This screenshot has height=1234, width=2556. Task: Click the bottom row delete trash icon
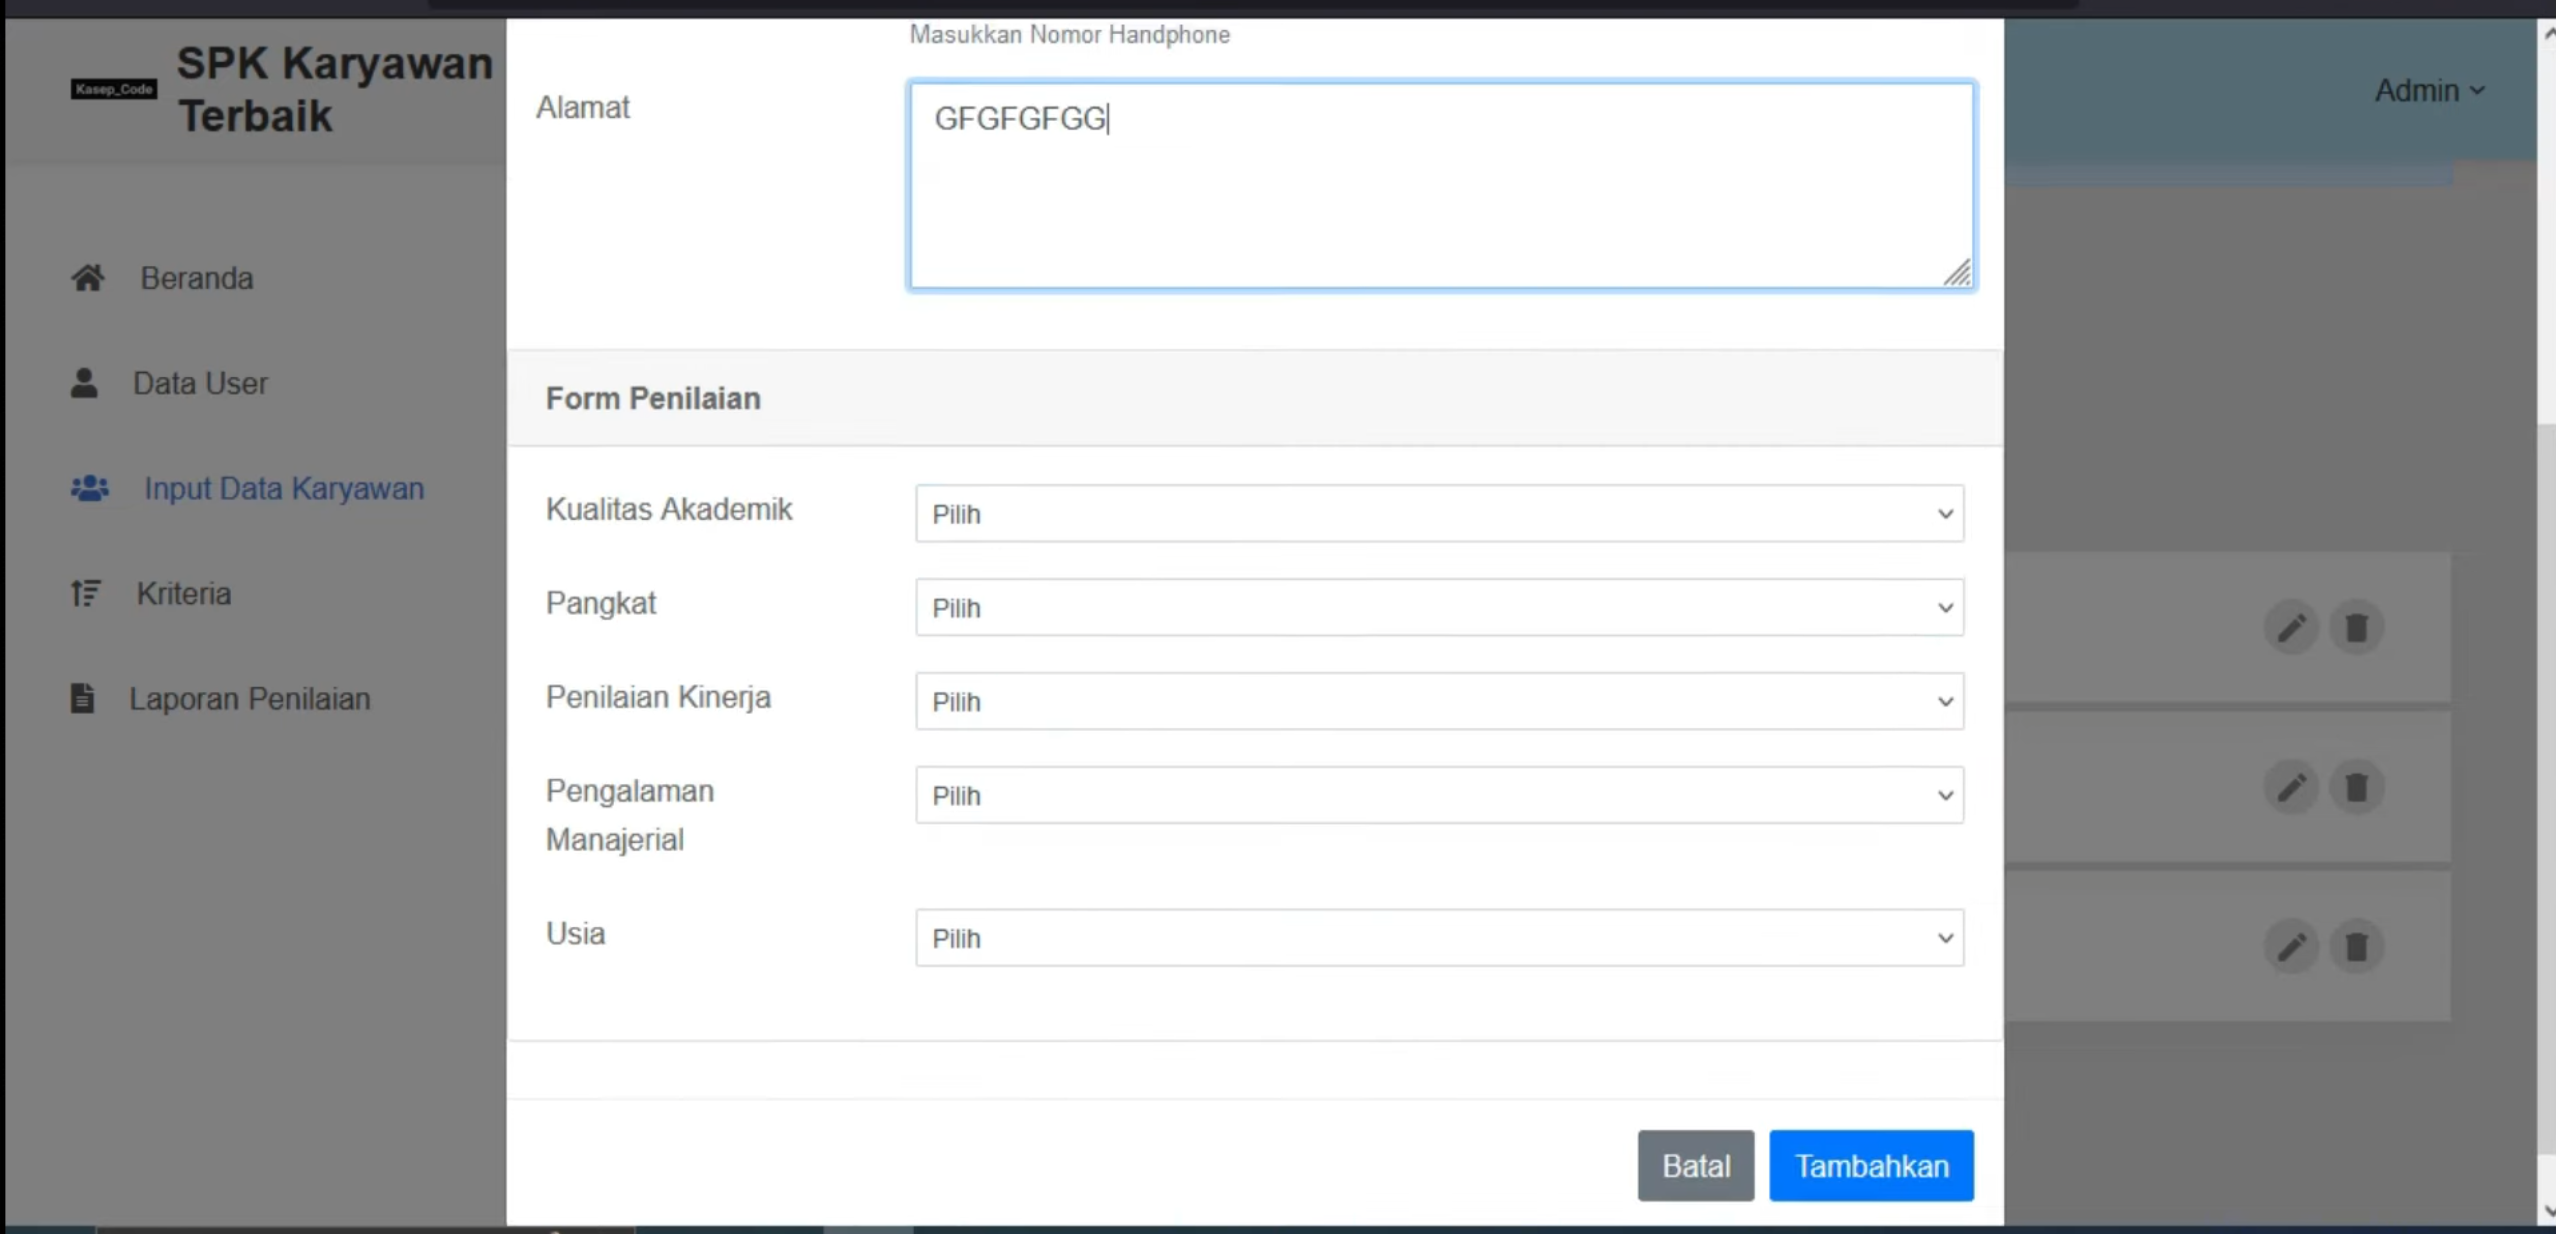[2357, 946]
